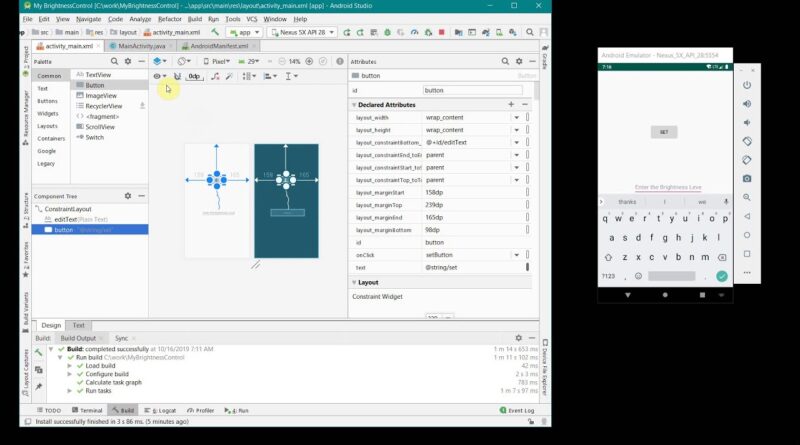
Task: Collapse the Layout section in Attributes
Action: click(354, 282)
